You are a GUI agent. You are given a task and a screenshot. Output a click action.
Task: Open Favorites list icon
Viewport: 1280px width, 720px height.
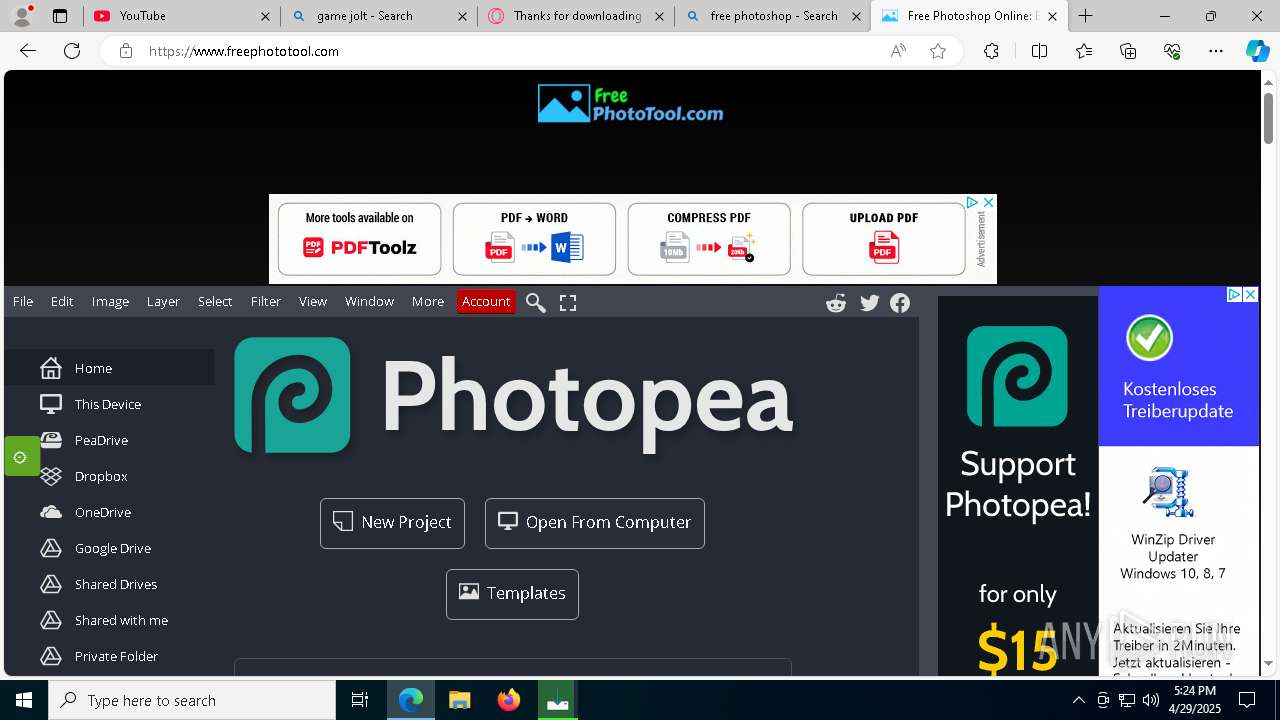click(x=1084, y=51)
